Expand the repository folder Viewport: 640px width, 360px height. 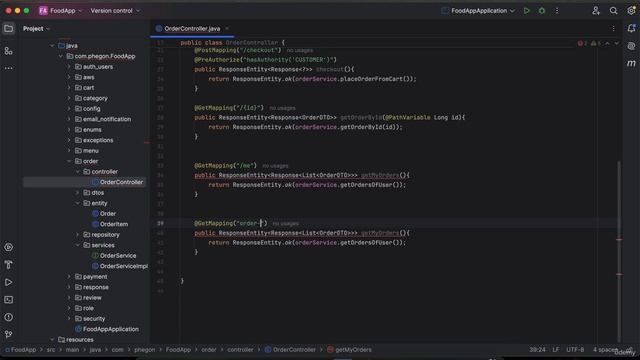(x=78, y=235)
